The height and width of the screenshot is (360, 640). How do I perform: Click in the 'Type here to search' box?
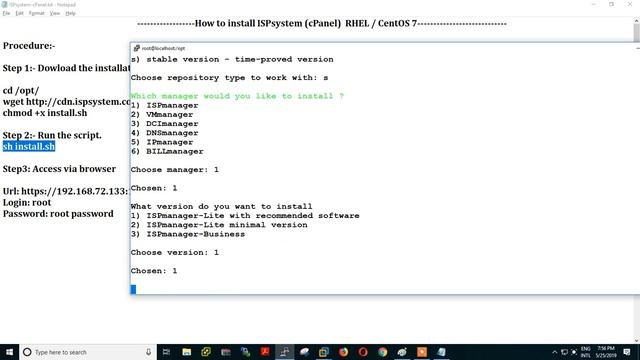click(88, 352)
